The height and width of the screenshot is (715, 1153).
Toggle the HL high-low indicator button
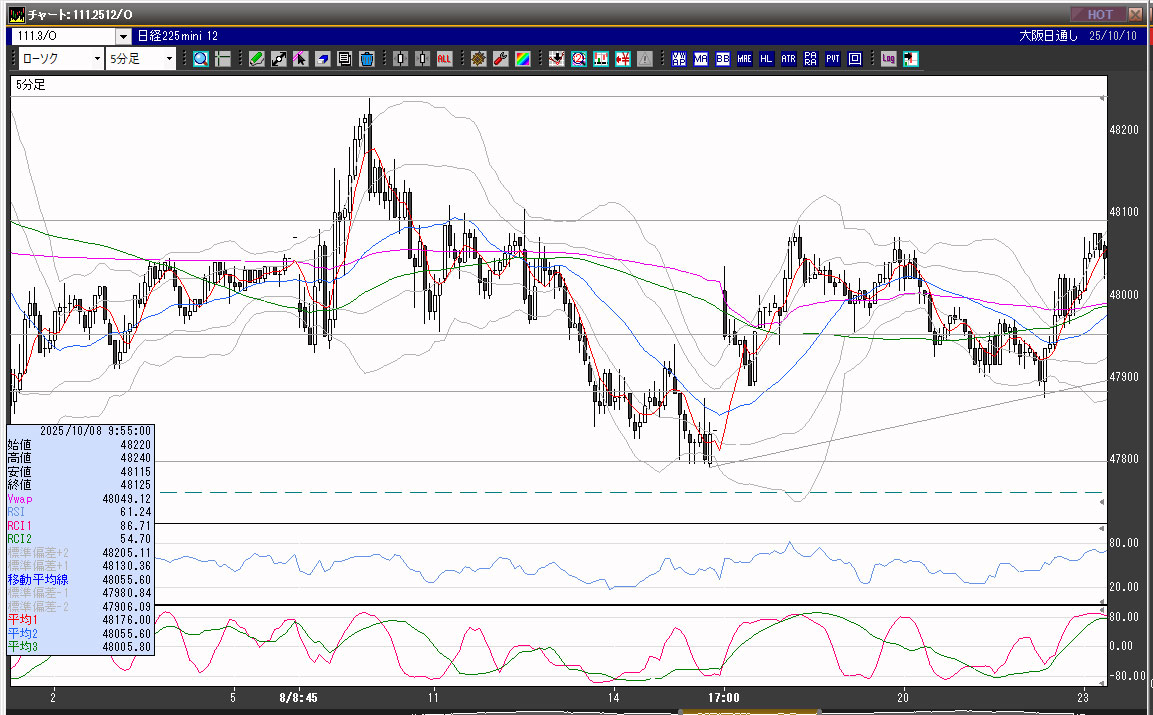tap(766, 59)
